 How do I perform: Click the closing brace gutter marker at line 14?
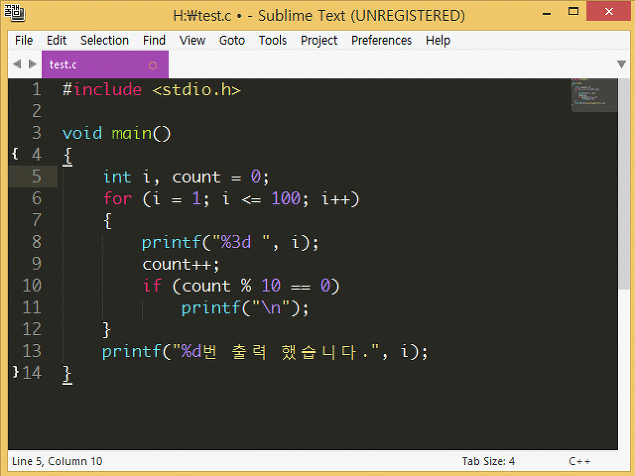(15, 372)
